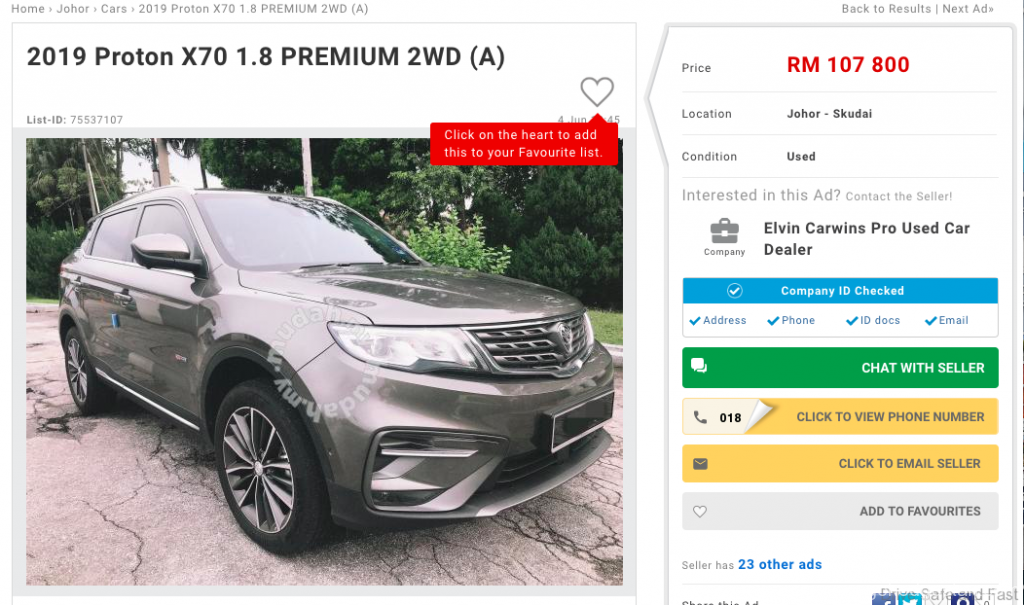Open the seller's 23 other ads
Screen dimensions: 1024x605
pos(780,564)
